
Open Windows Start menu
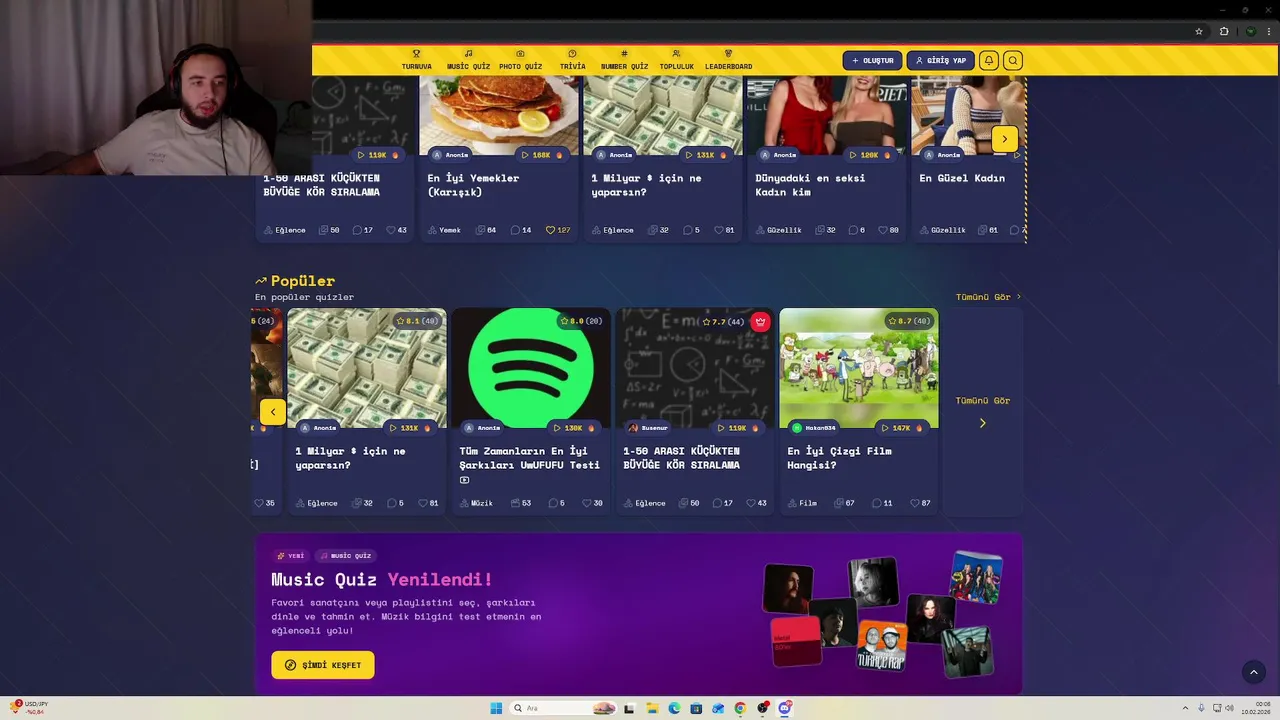pyautogui.click(x=496, y=708)
